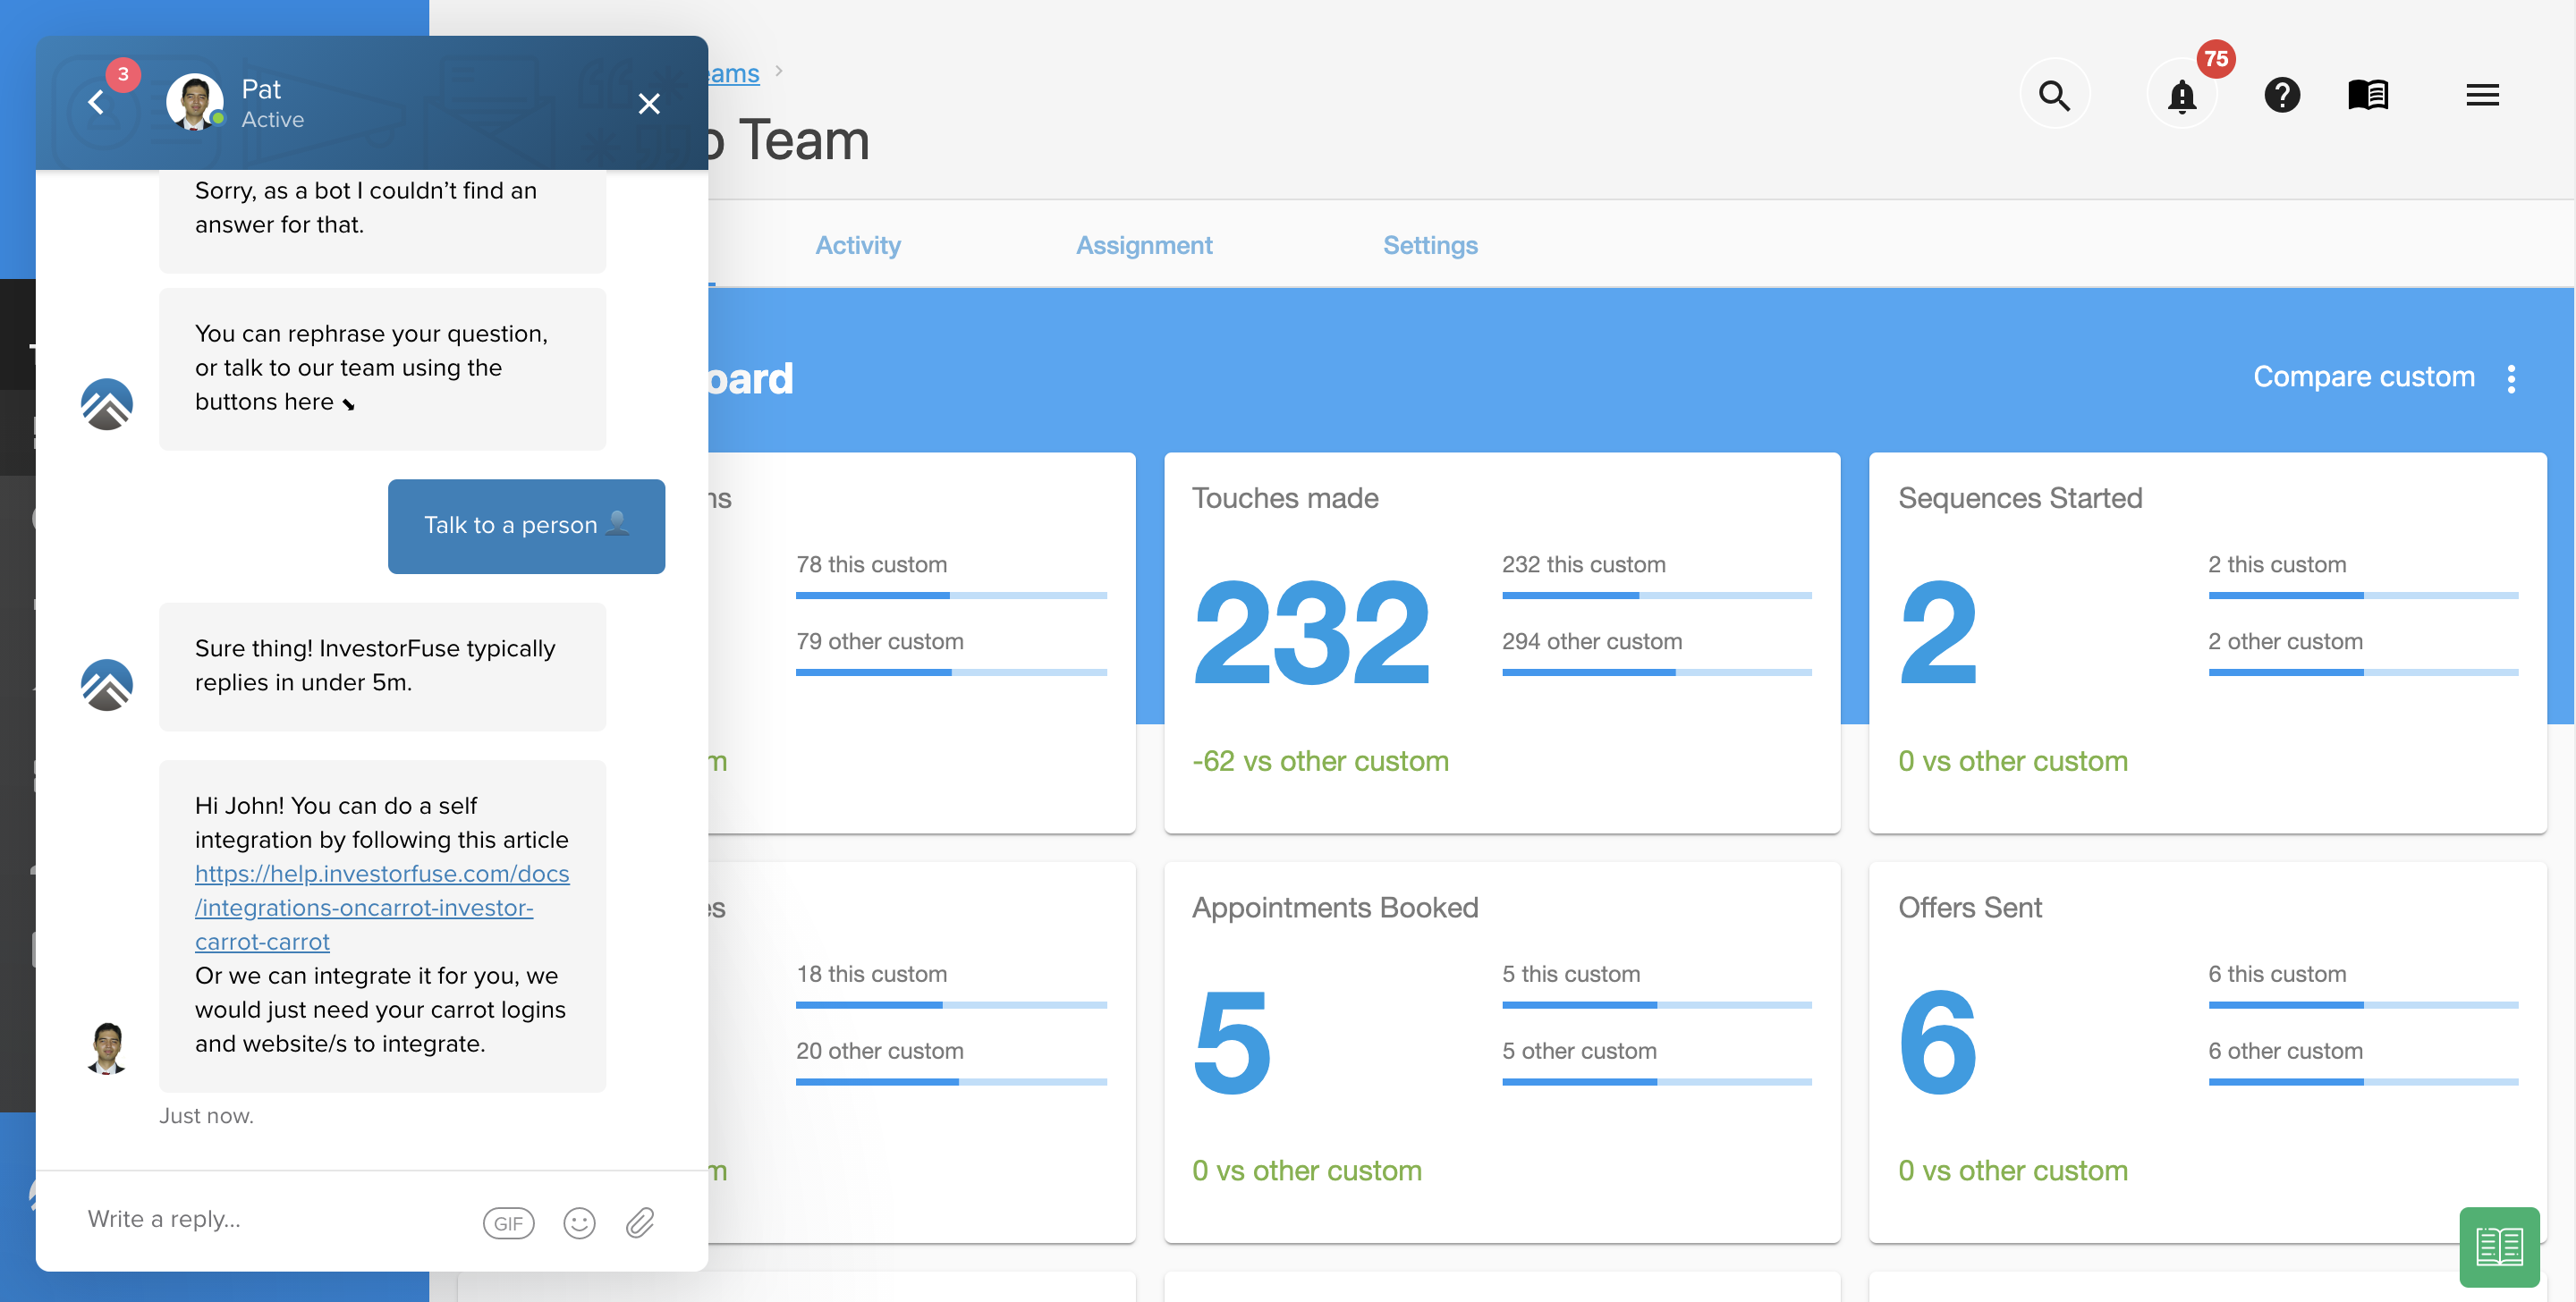The image size is (2576, 1302).
Task: Open the book documentation icon in header
Action: click(2367, 96)
